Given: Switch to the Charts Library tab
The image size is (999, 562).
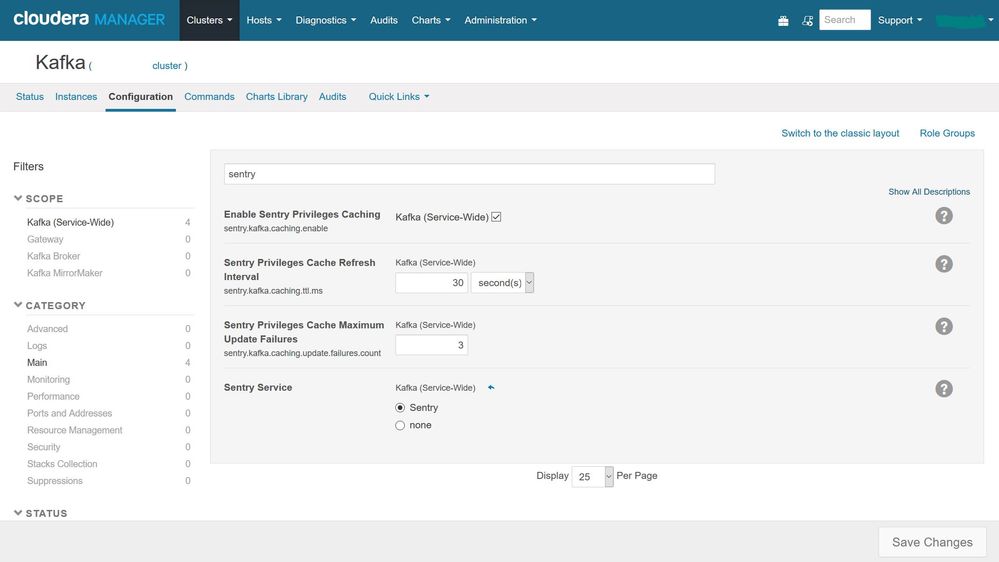Looking at the screenshot, I should coord(277,97).
